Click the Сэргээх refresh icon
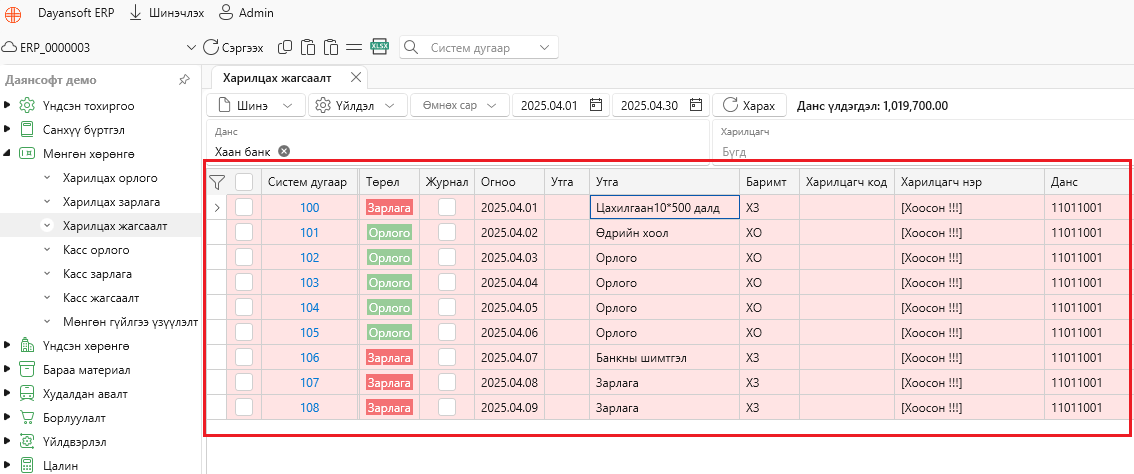1134x474 pixels. tap(210, 47)
